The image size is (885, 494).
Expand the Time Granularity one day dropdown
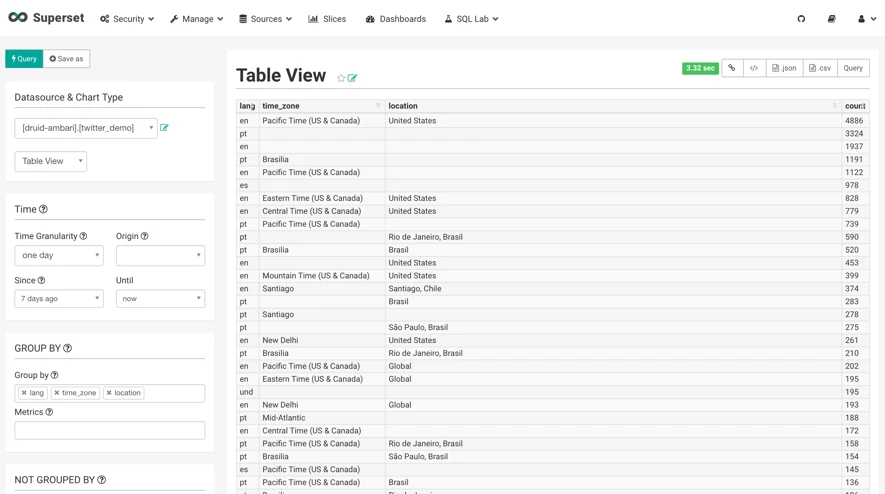[x=59, y=255]
